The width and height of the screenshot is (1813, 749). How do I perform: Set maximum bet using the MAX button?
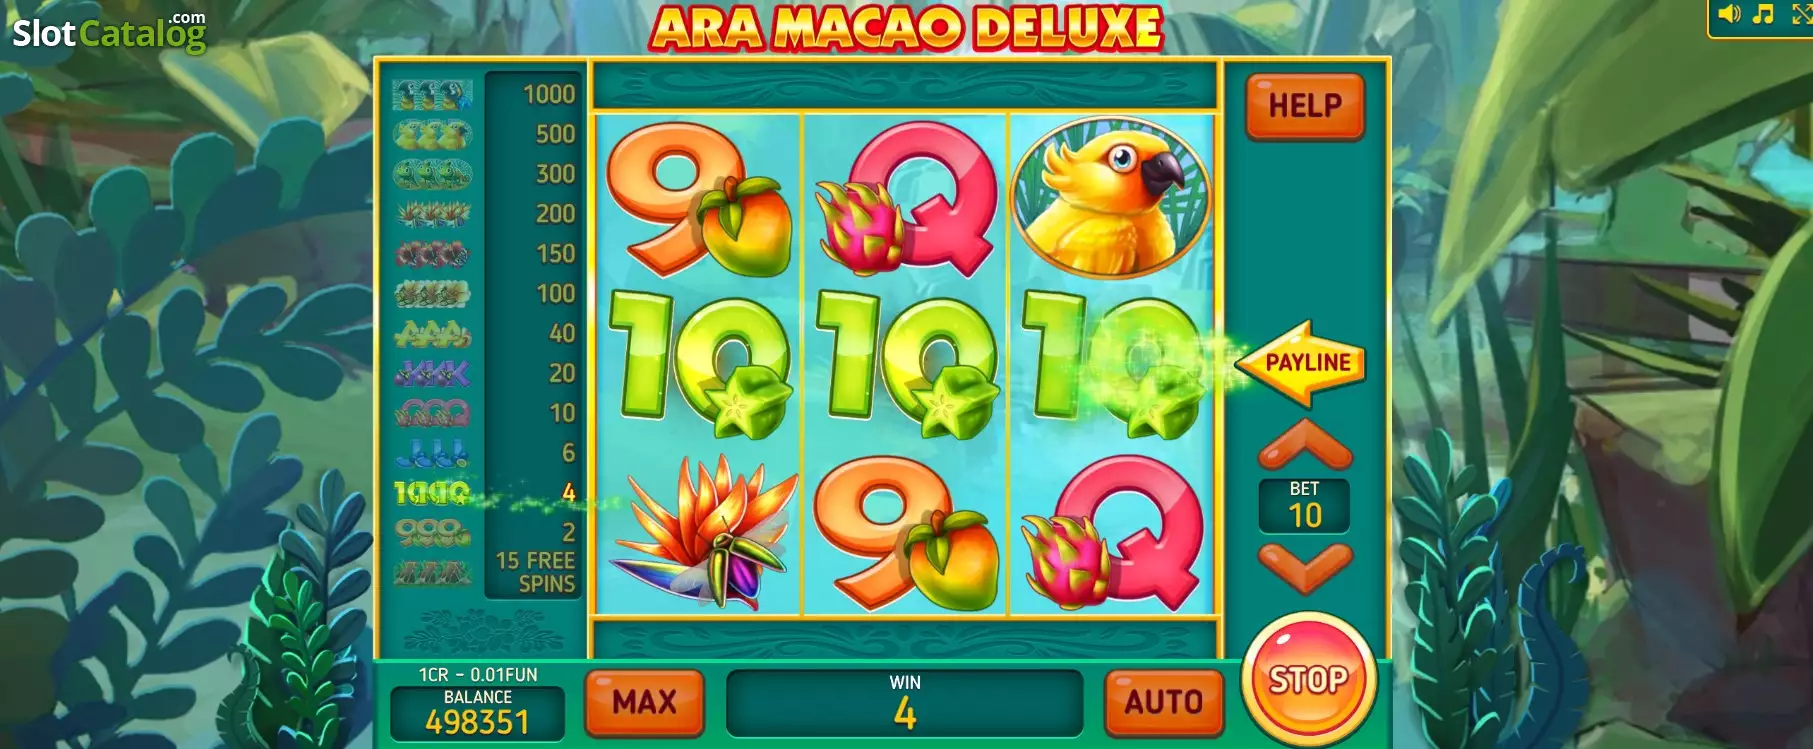(644, 702)
